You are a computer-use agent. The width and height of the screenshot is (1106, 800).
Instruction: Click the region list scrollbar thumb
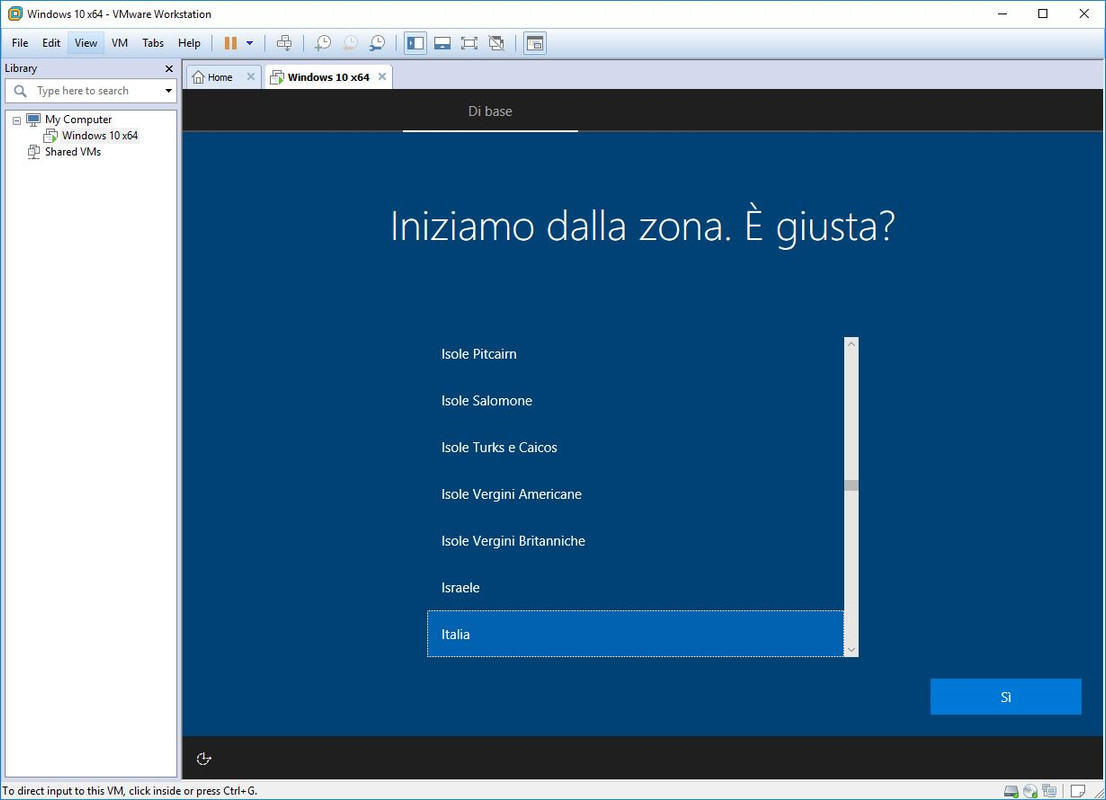click(851, 485)
